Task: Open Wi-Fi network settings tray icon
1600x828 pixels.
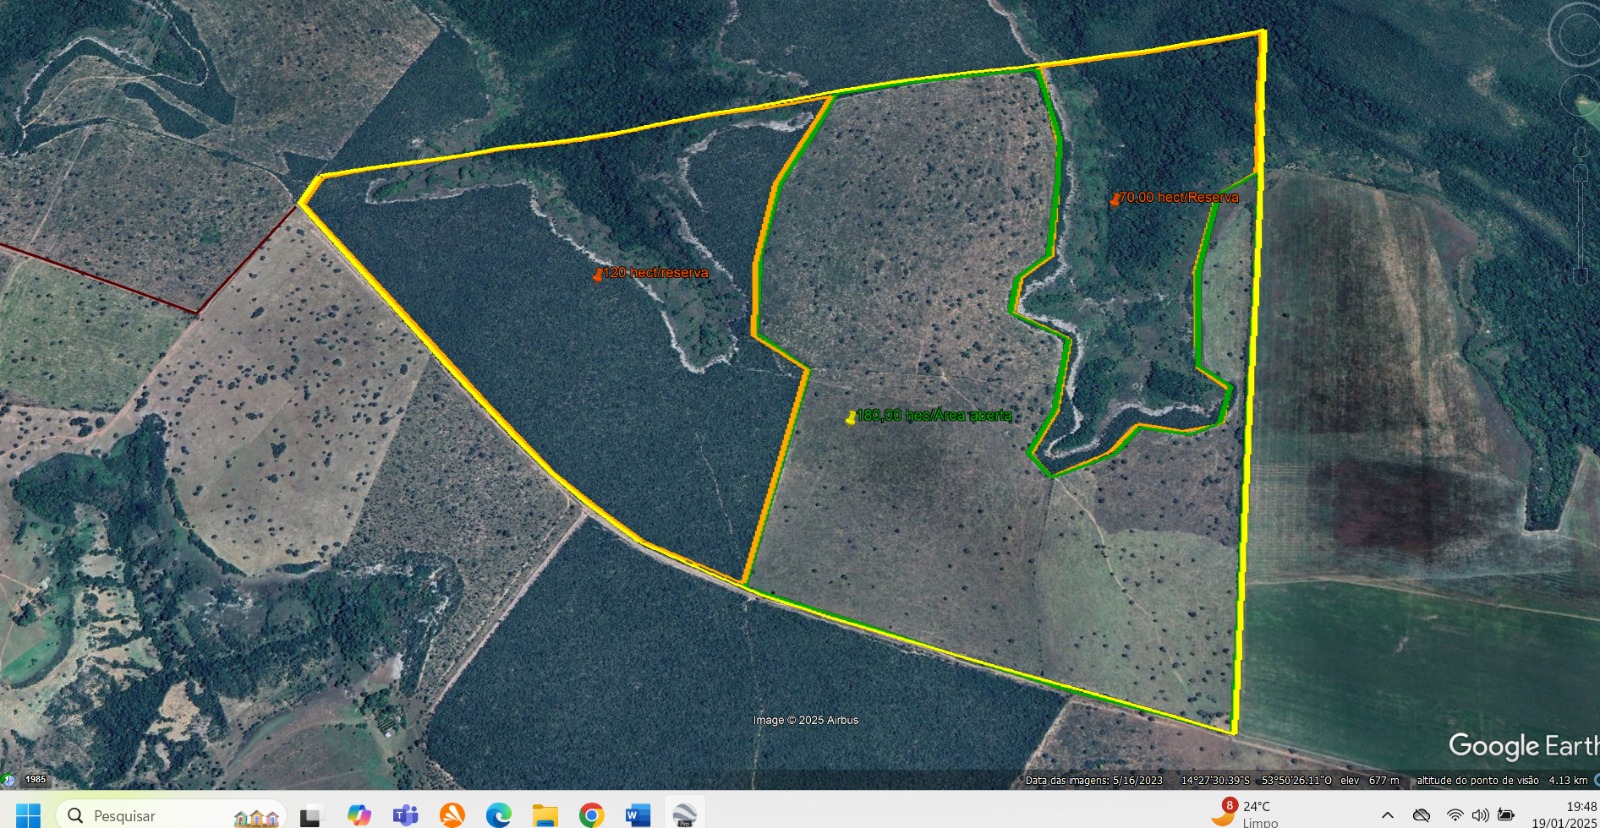Action: point(1455,815)
